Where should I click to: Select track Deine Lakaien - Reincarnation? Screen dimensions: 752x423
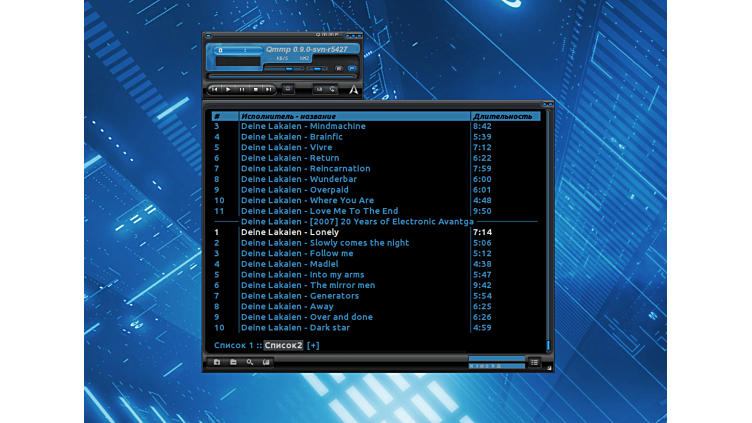(305, 169)
